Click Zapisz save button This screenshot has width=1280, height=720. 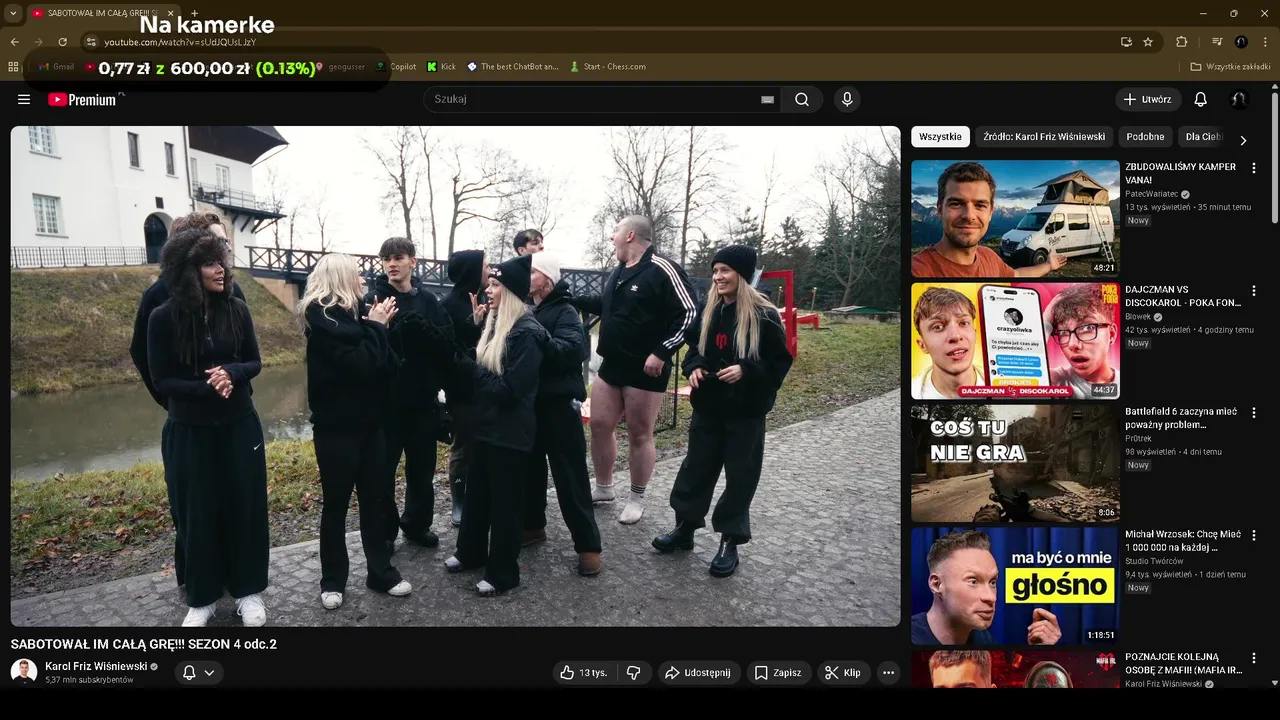point(778,673)
